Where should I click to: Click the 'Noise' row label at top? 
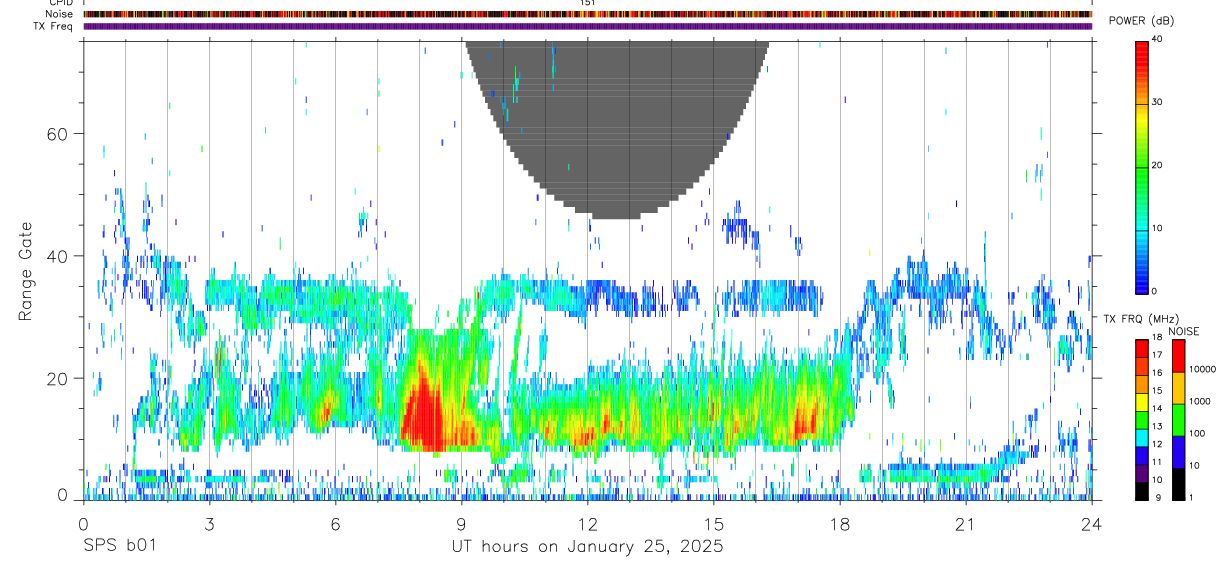pos(60,14)
